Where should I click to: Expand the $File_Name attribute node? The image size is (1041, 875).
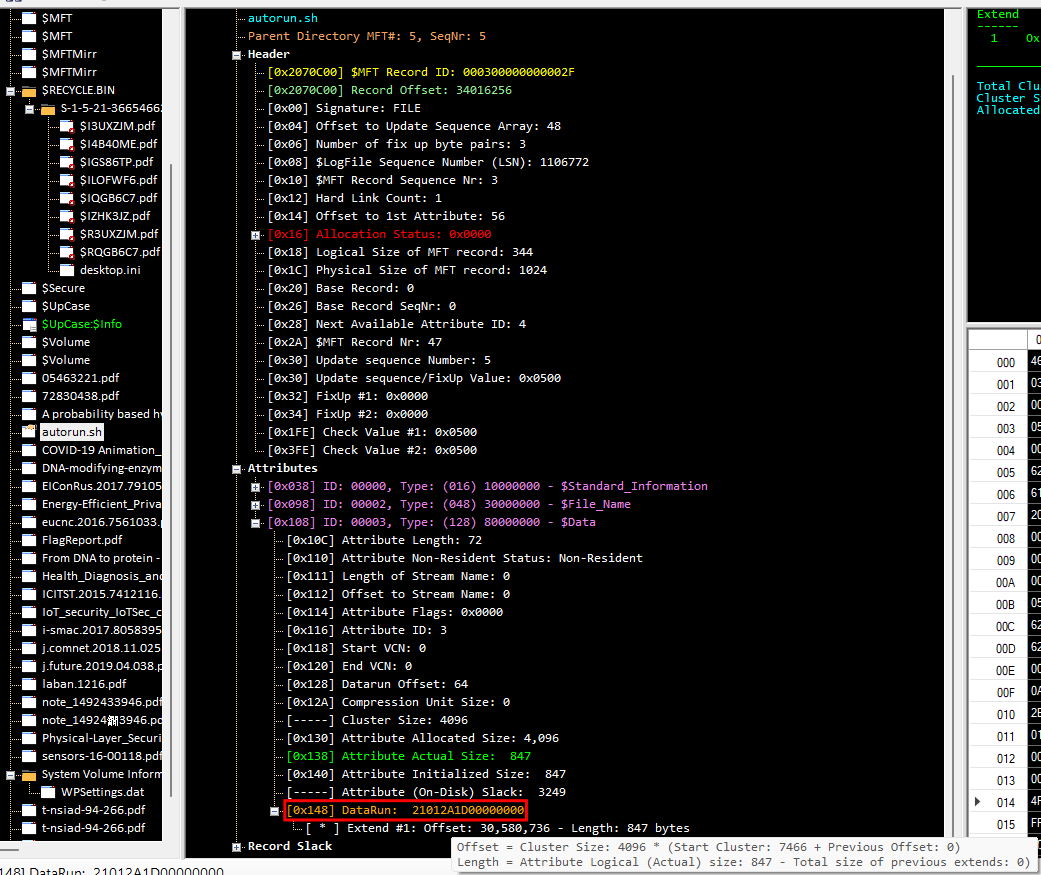tap(256, 504)
